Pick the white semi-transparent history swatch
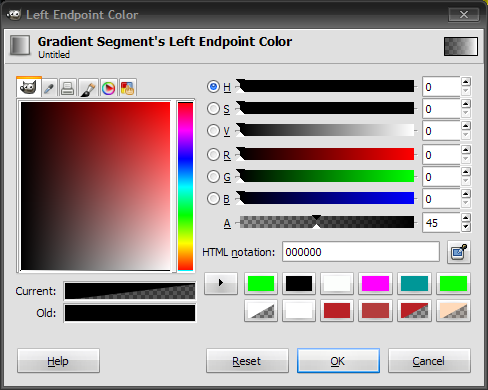Viewport: 488px width, 390px height. (261, 311)
